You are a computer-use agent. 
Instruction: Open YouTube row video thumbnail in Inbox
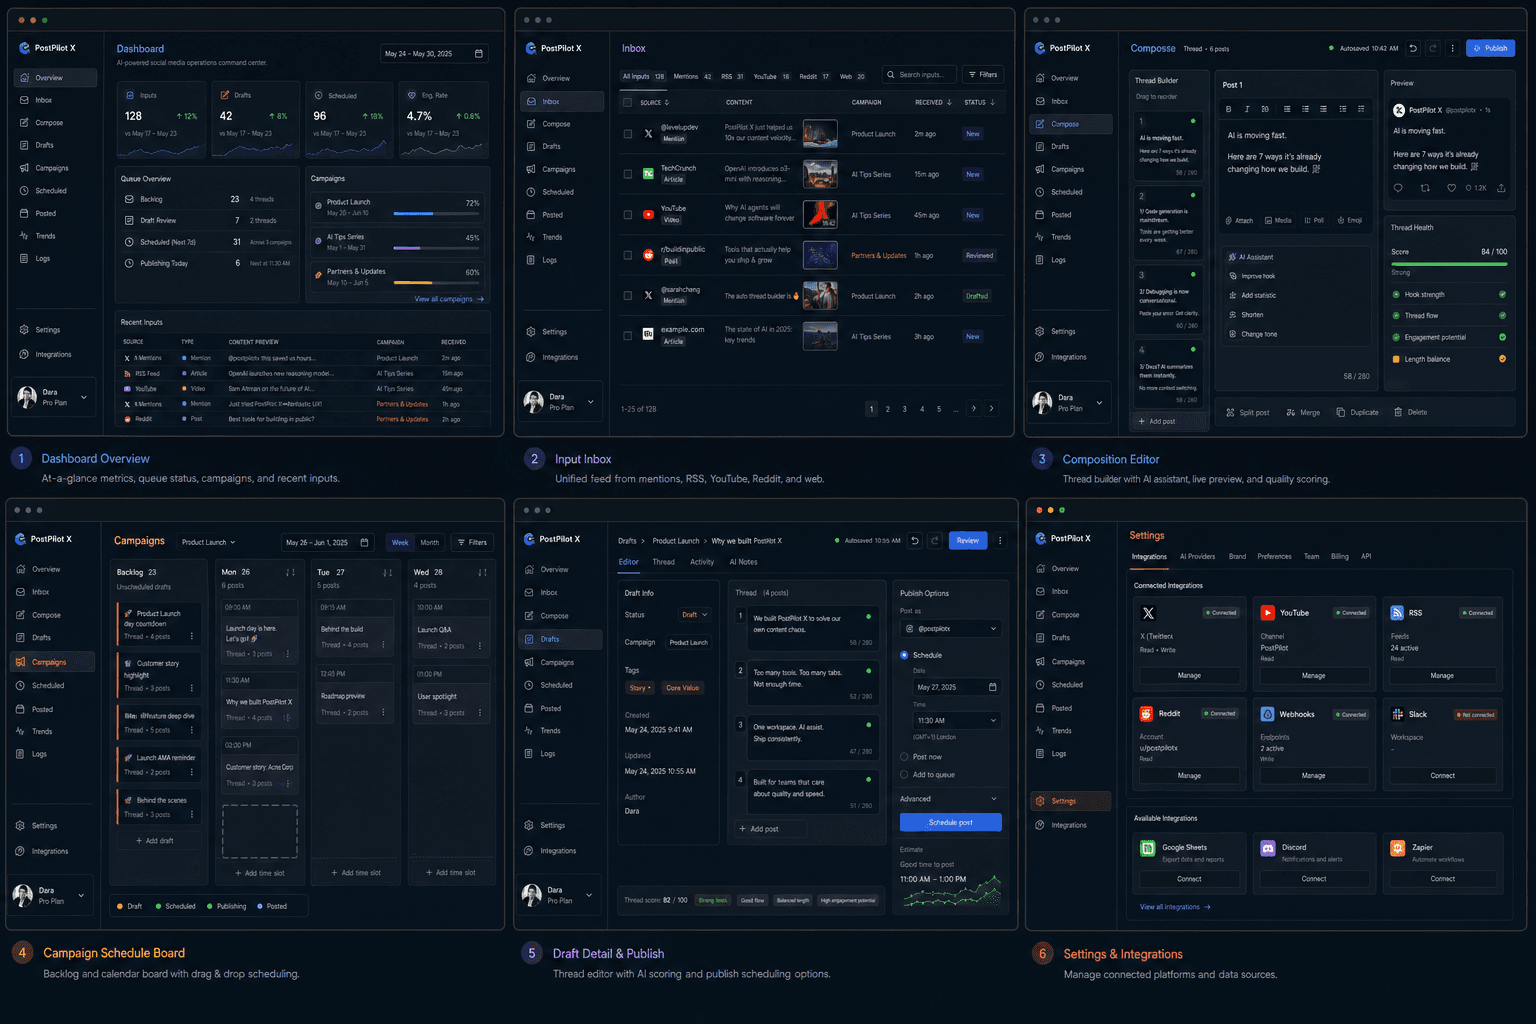coord(820,214)
